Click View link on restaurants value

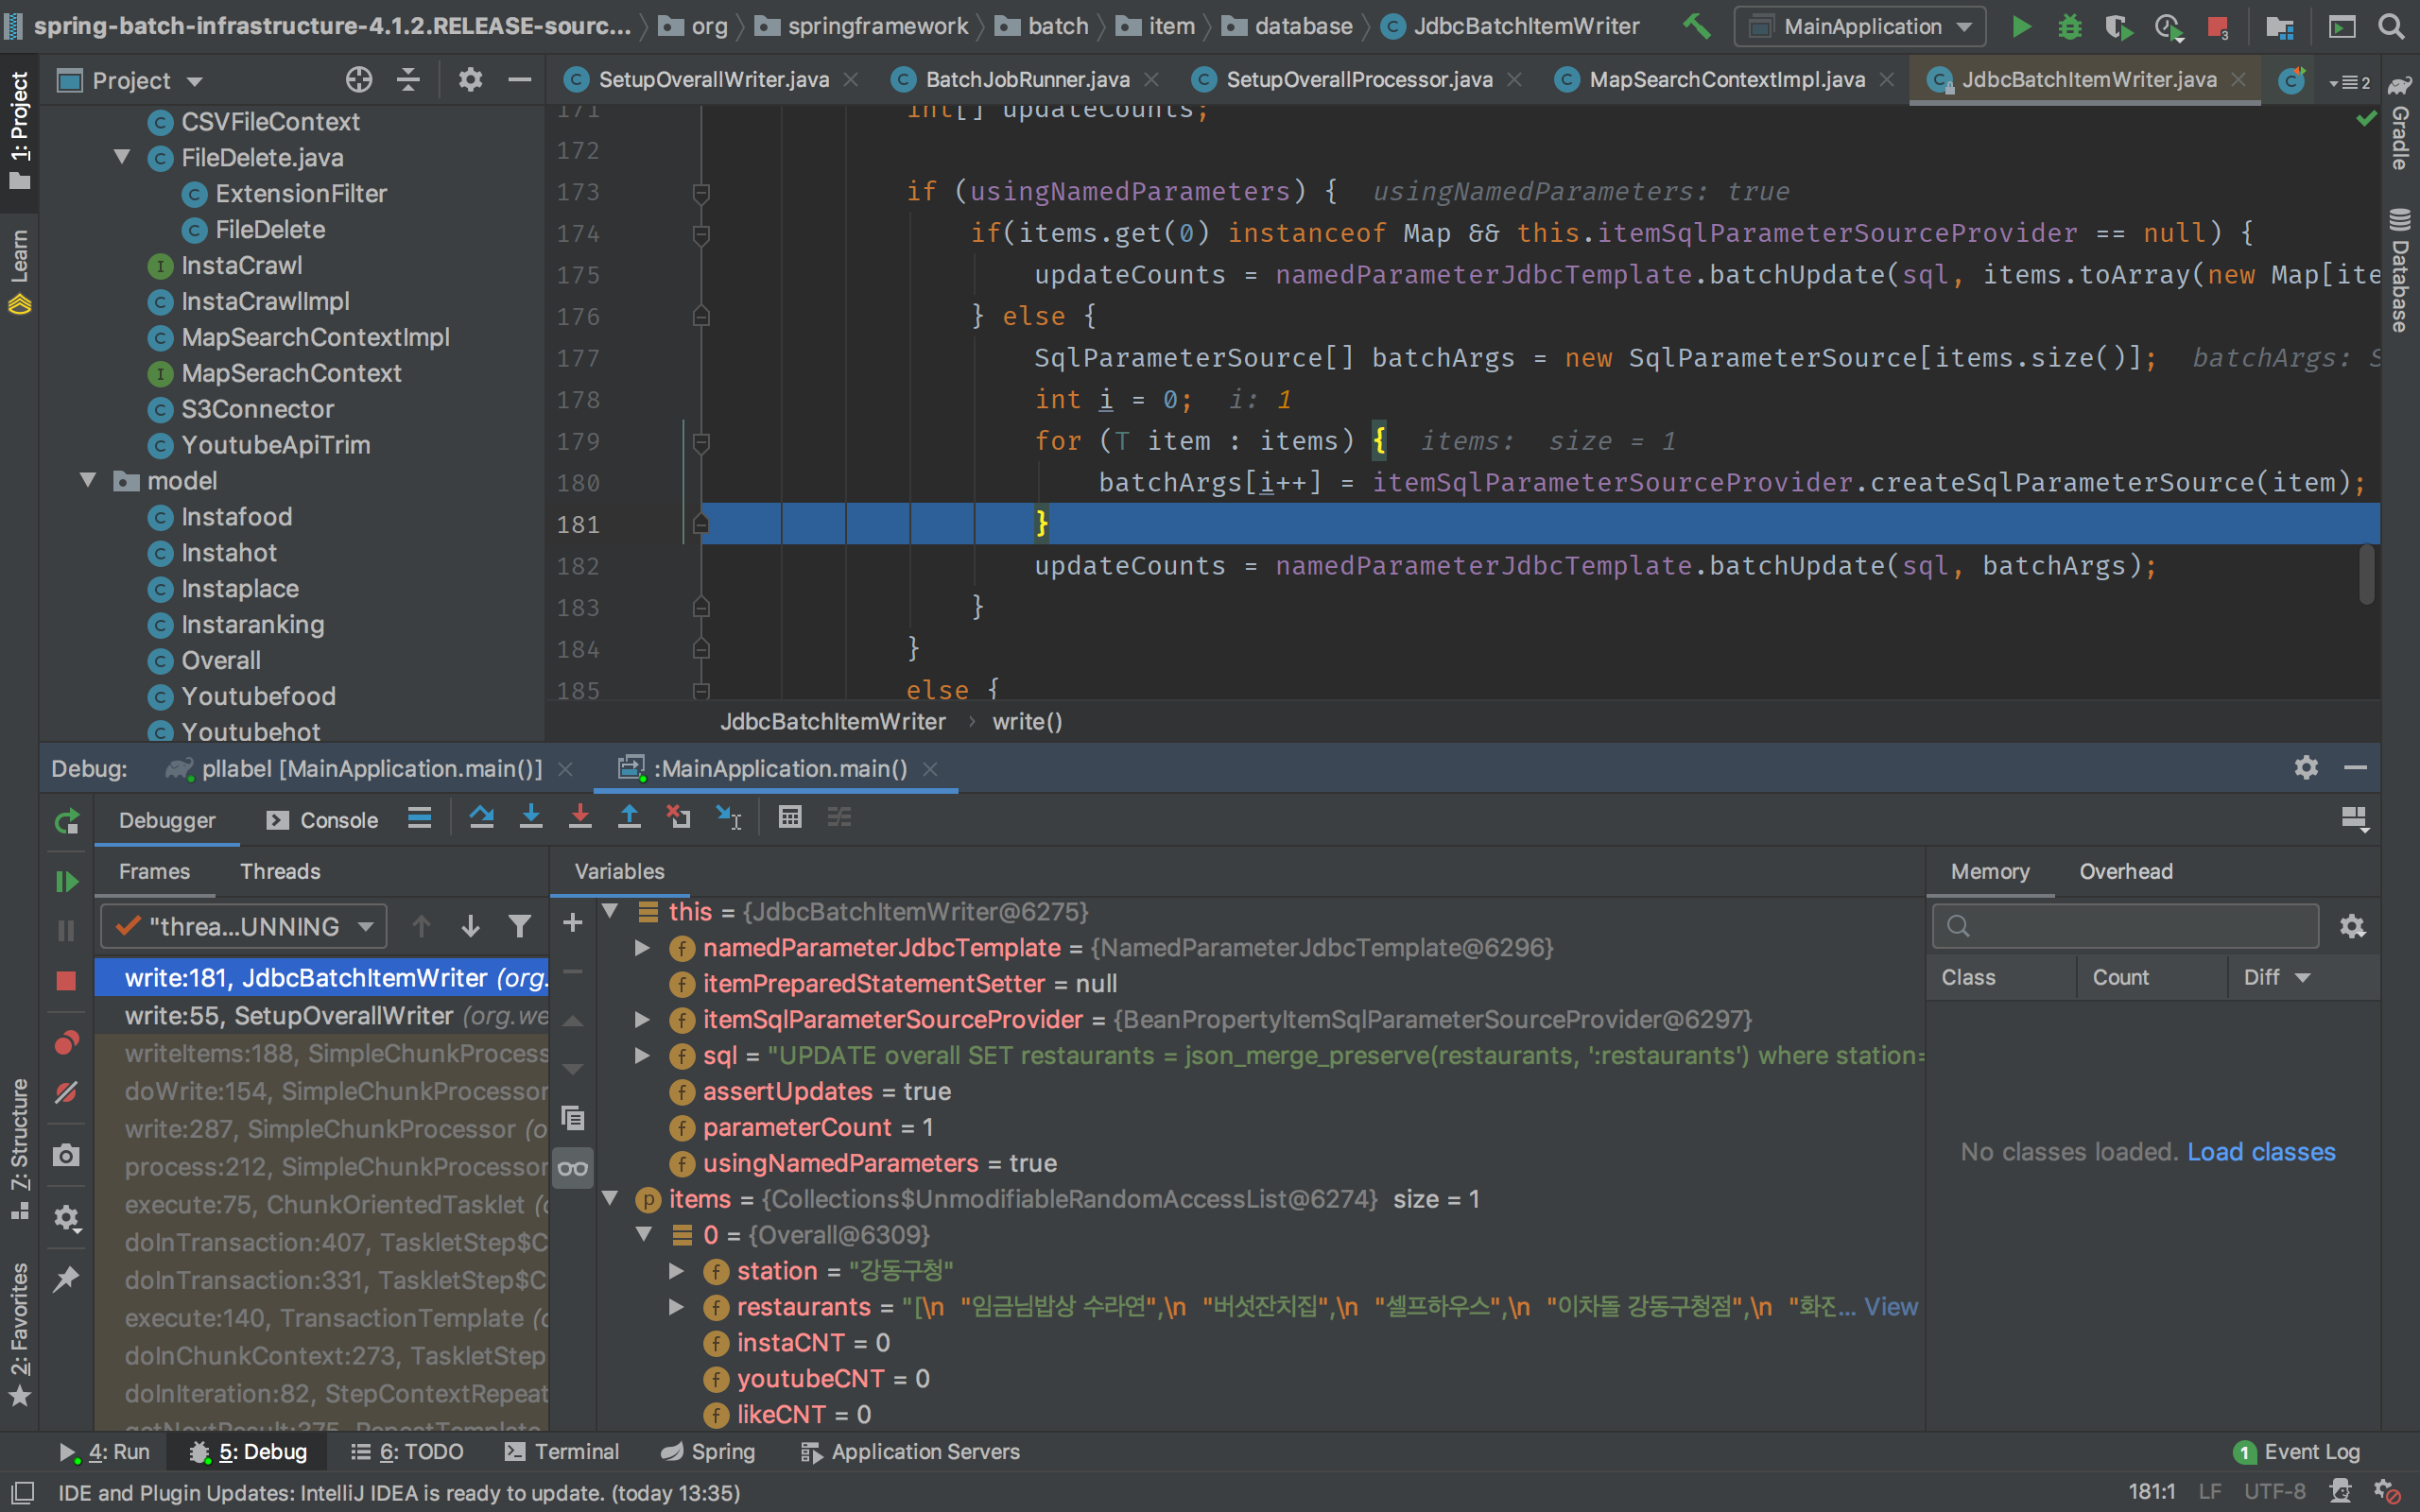pos(1890,1307)
